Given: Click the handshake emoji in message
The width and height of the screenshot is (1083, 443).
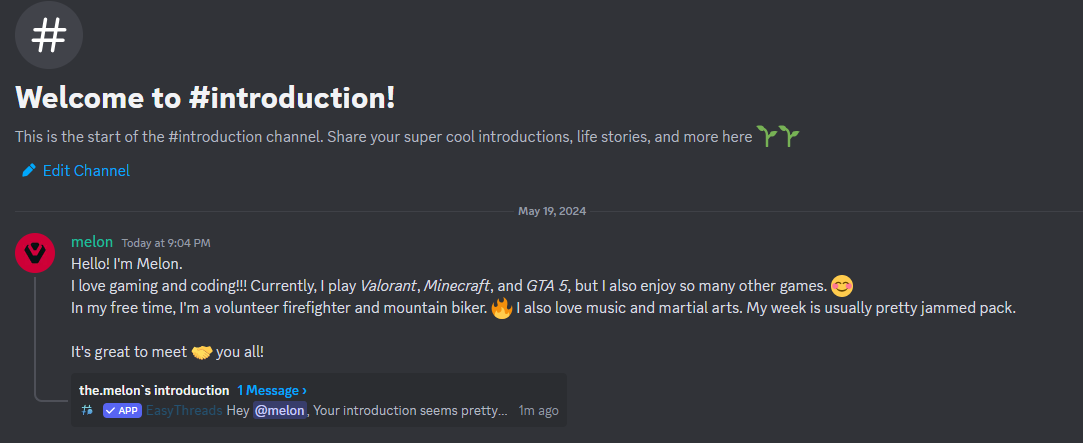Looking at the screenshot, I should coord(203,352).
